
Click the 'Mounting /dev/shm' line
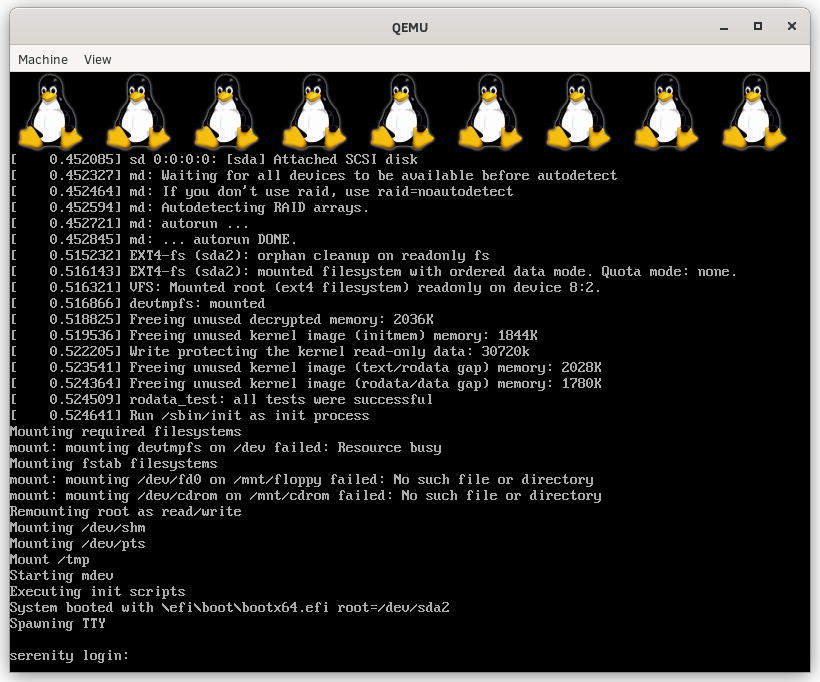(77, 528)
